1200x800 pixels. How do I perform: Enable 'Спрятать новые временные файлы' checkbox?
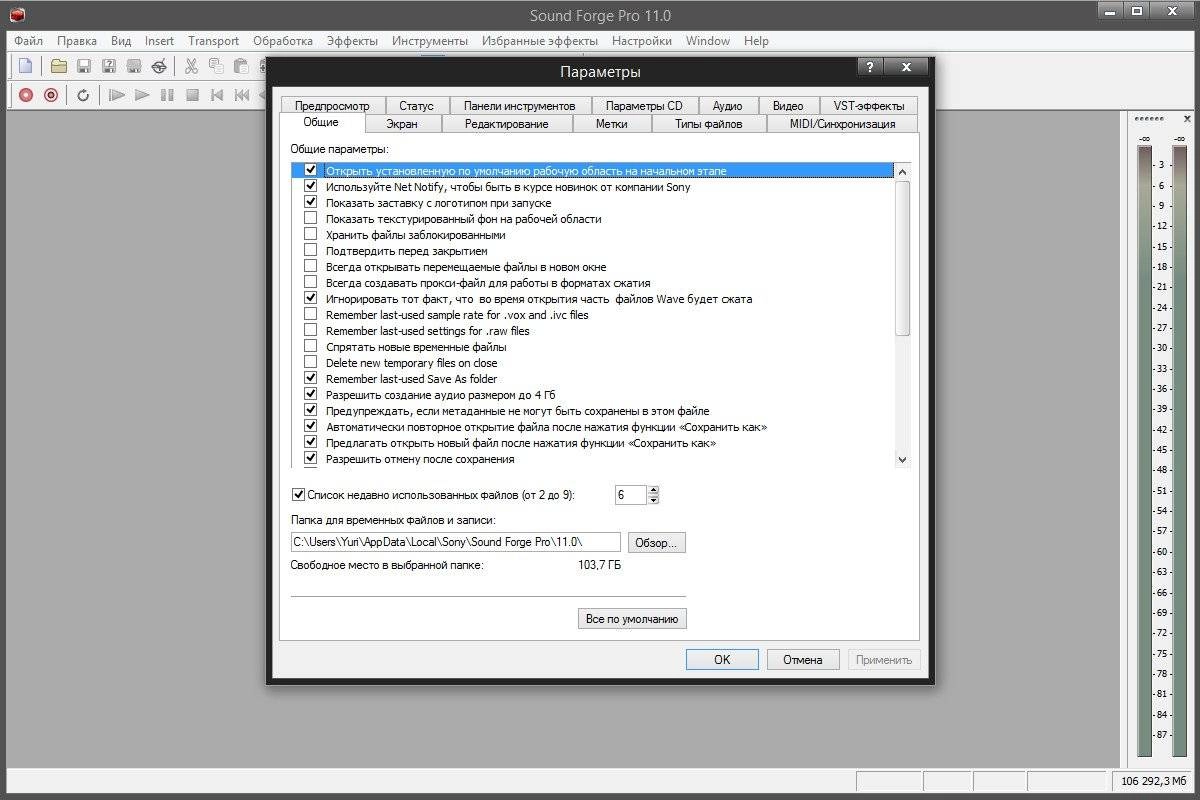click(x=310, y=347)
